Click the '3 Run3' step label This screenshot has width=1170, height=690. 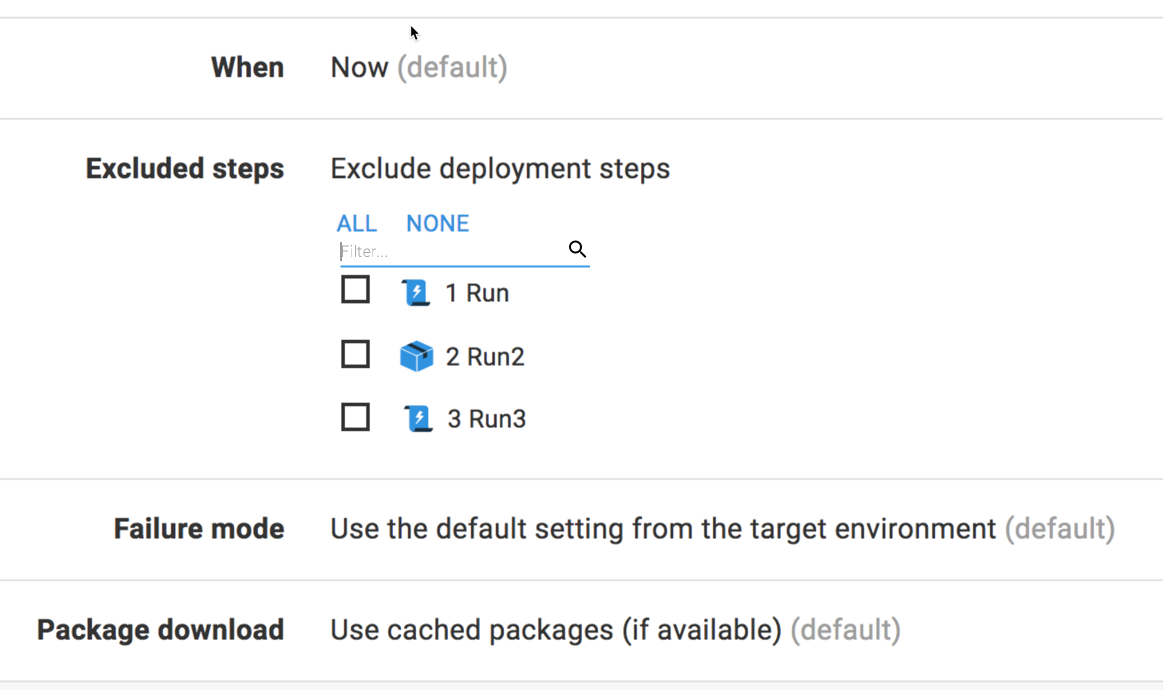click(487, 419)
